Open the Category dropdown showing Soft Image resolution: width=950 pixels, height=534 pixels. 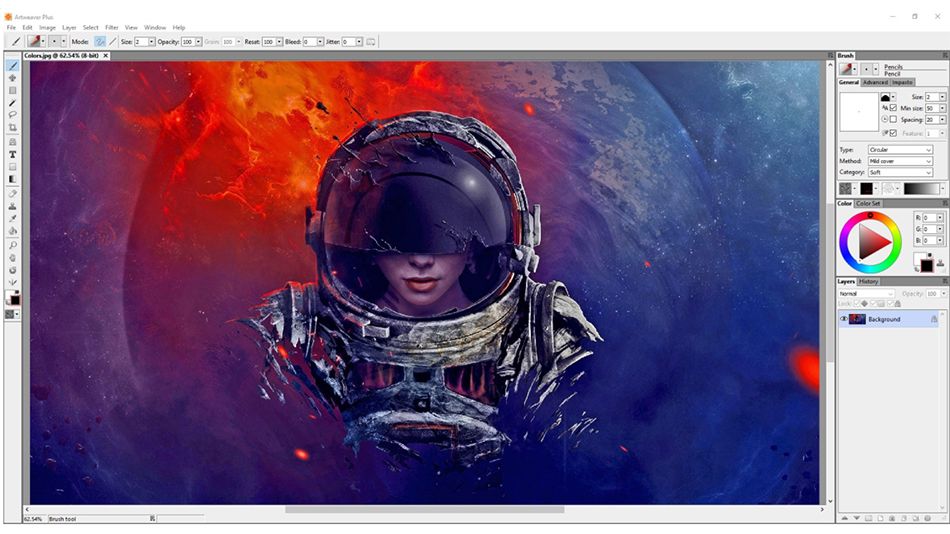(900, 173)
